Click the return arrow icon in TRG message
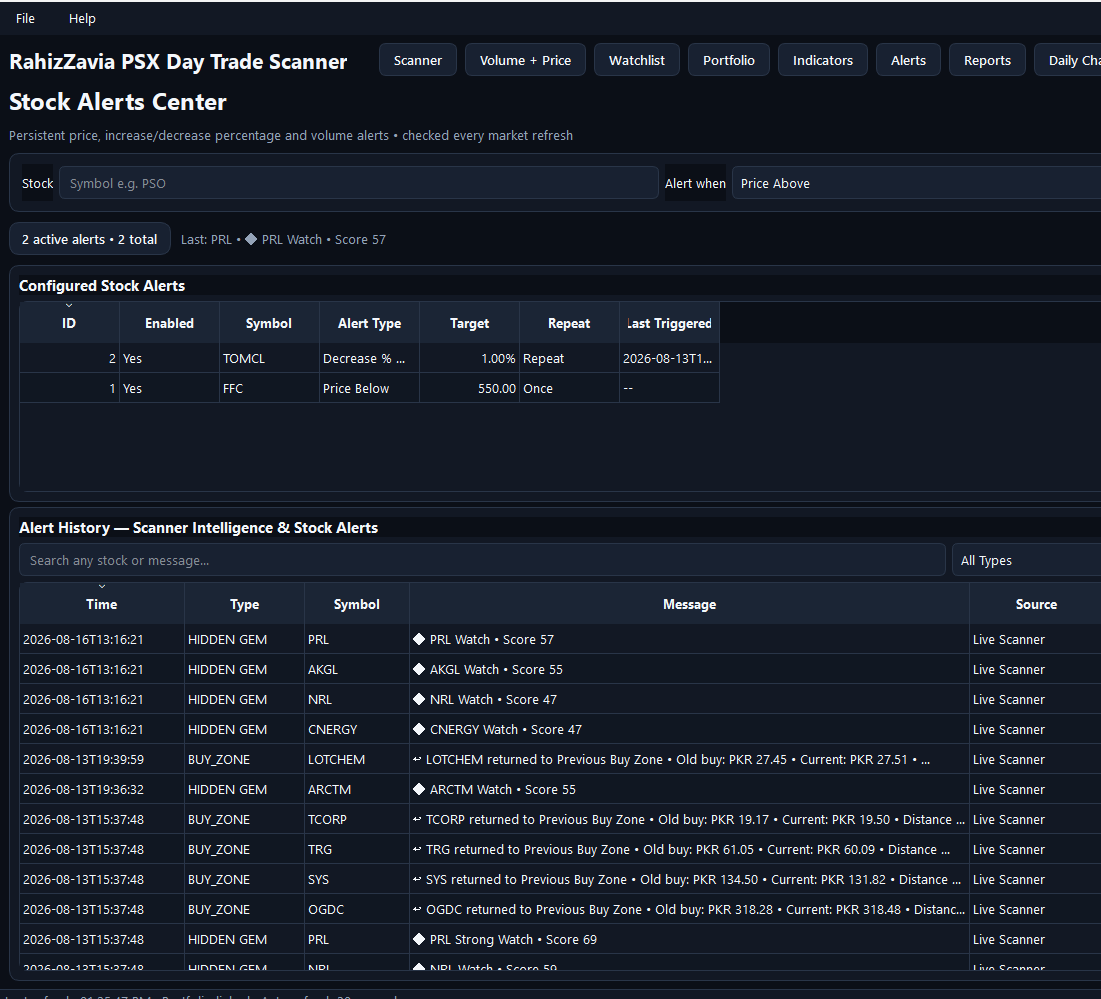This screenshot has width=1101, height=999. tap(417, 849)
